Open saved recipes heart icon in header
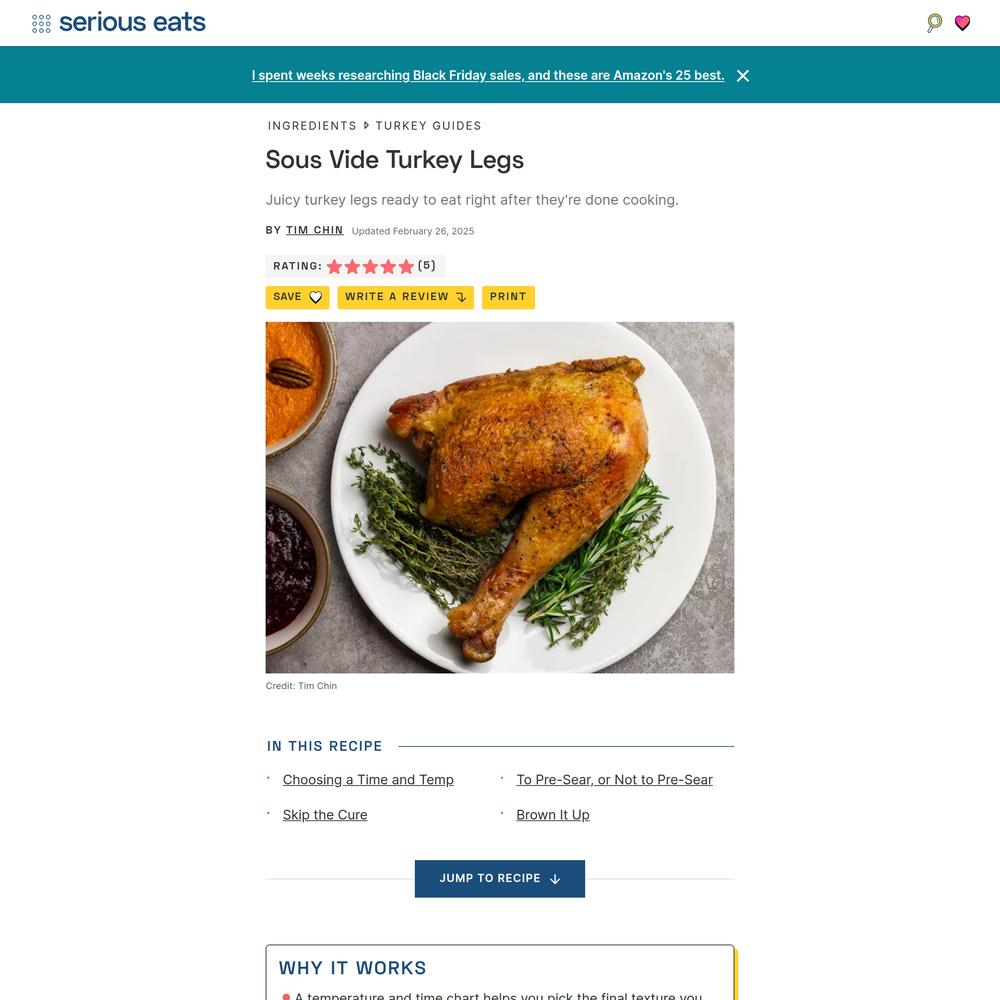 [x=962, y=23]
